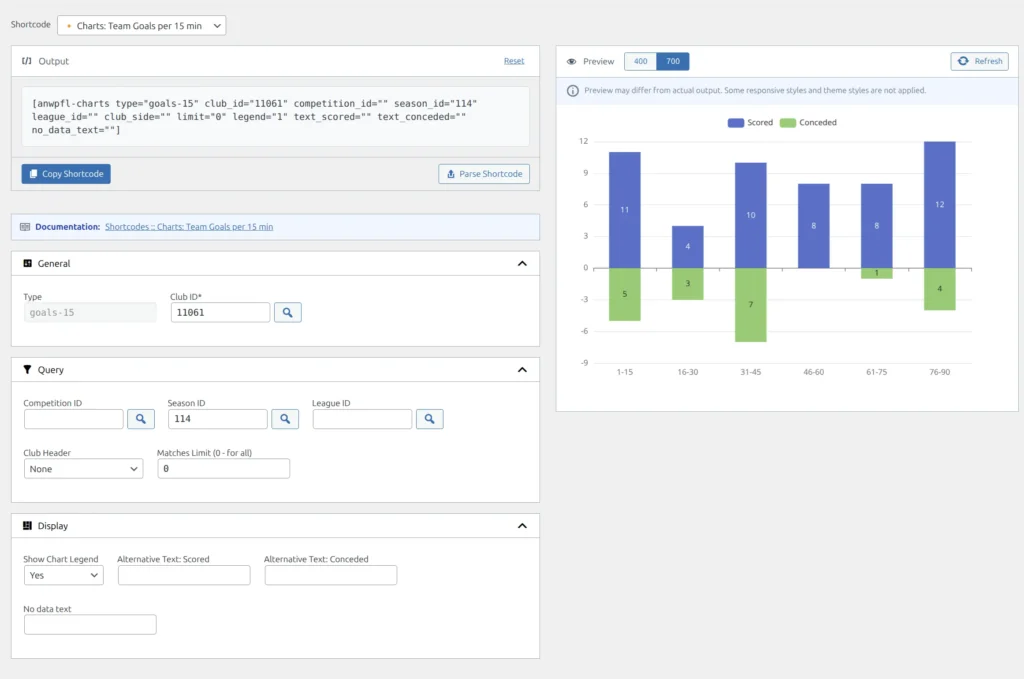
Task: Click the Copy Shortcode button
Action: tap(66, 174)
